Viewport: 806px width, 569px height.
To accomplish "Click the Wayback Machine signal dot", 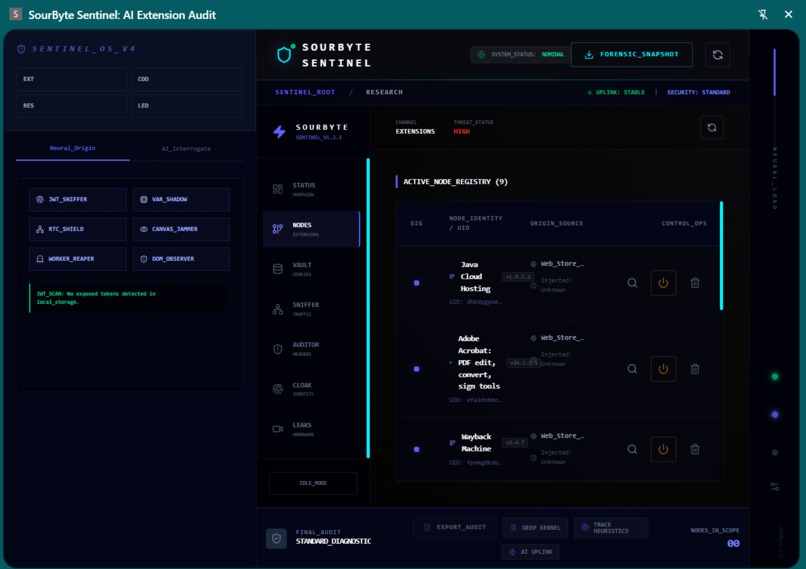I will [417, 450].
